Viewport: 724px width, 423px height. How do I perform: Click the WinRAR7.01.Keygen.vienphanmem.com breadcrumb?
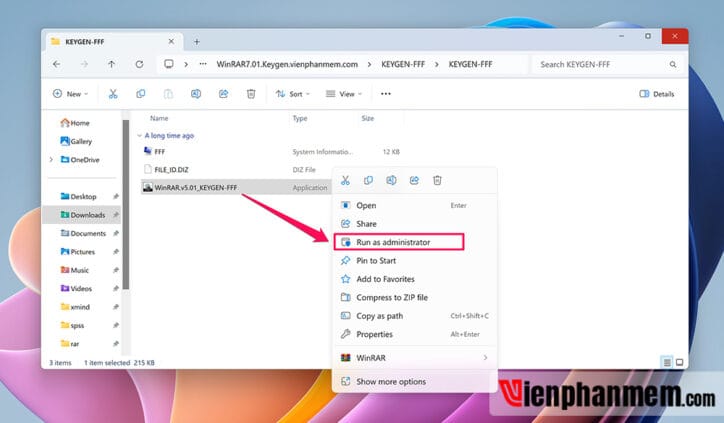click(x=287, y=64)
